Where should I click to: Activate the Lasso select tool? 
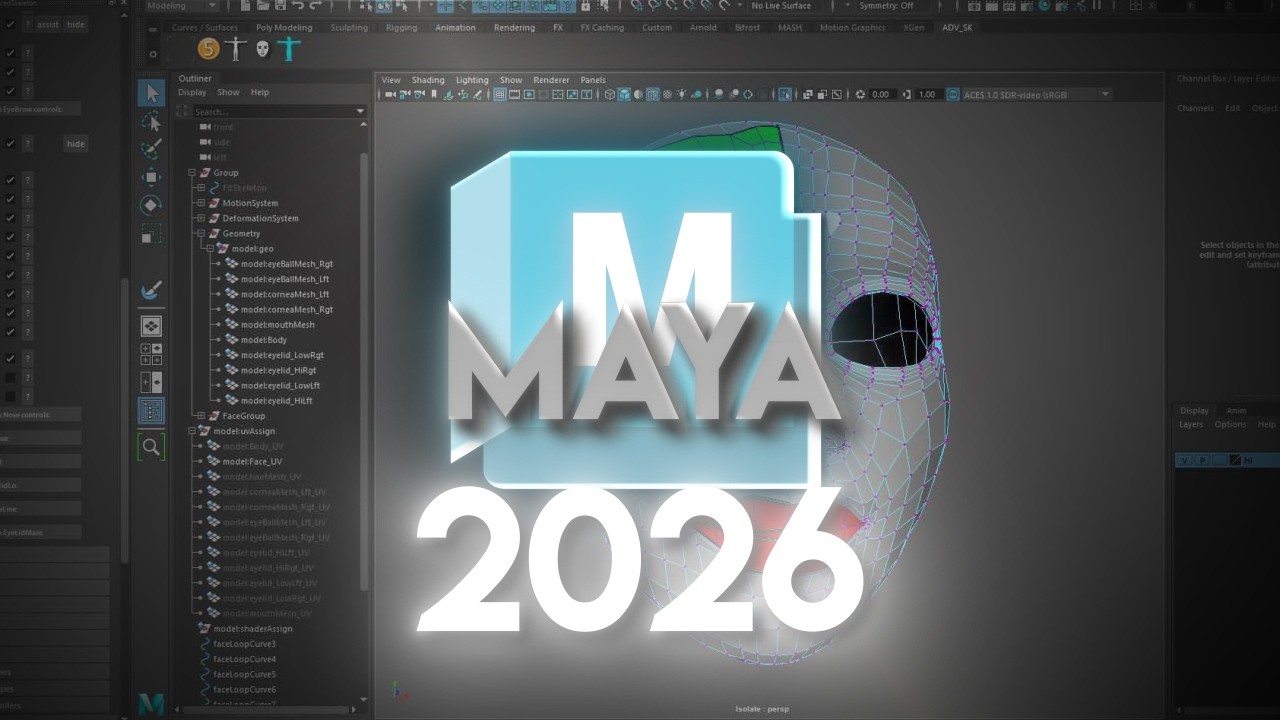tap(151, 122)
